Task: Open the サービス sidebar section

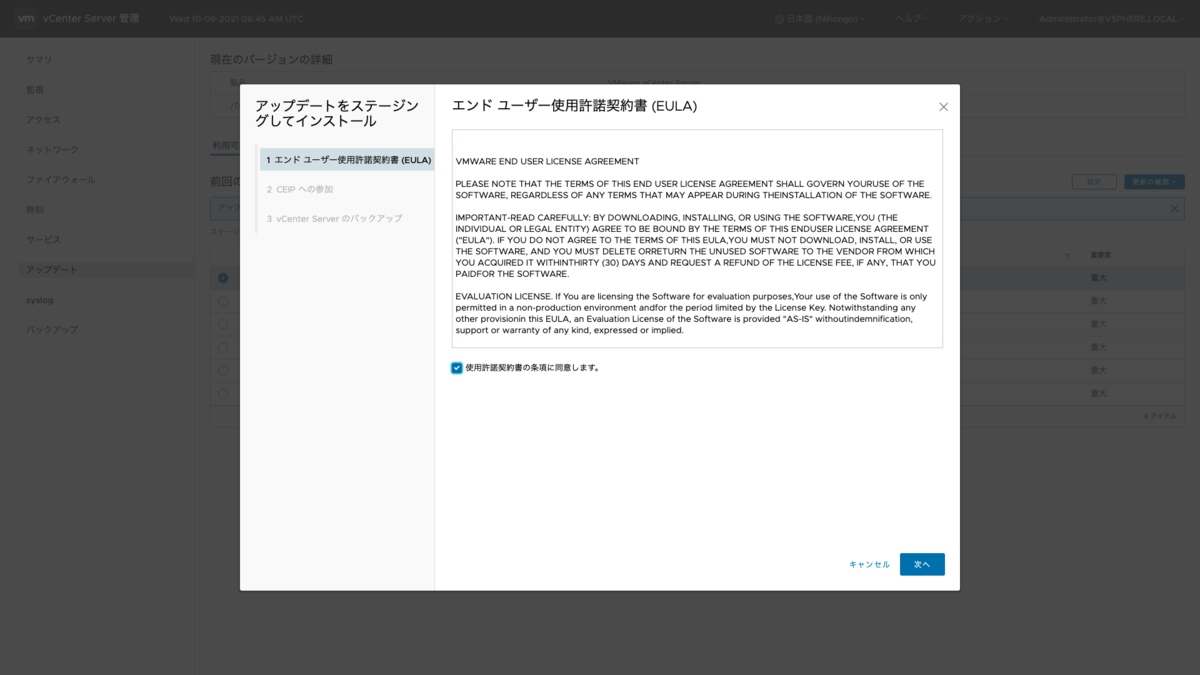Action: click(42, 238)
